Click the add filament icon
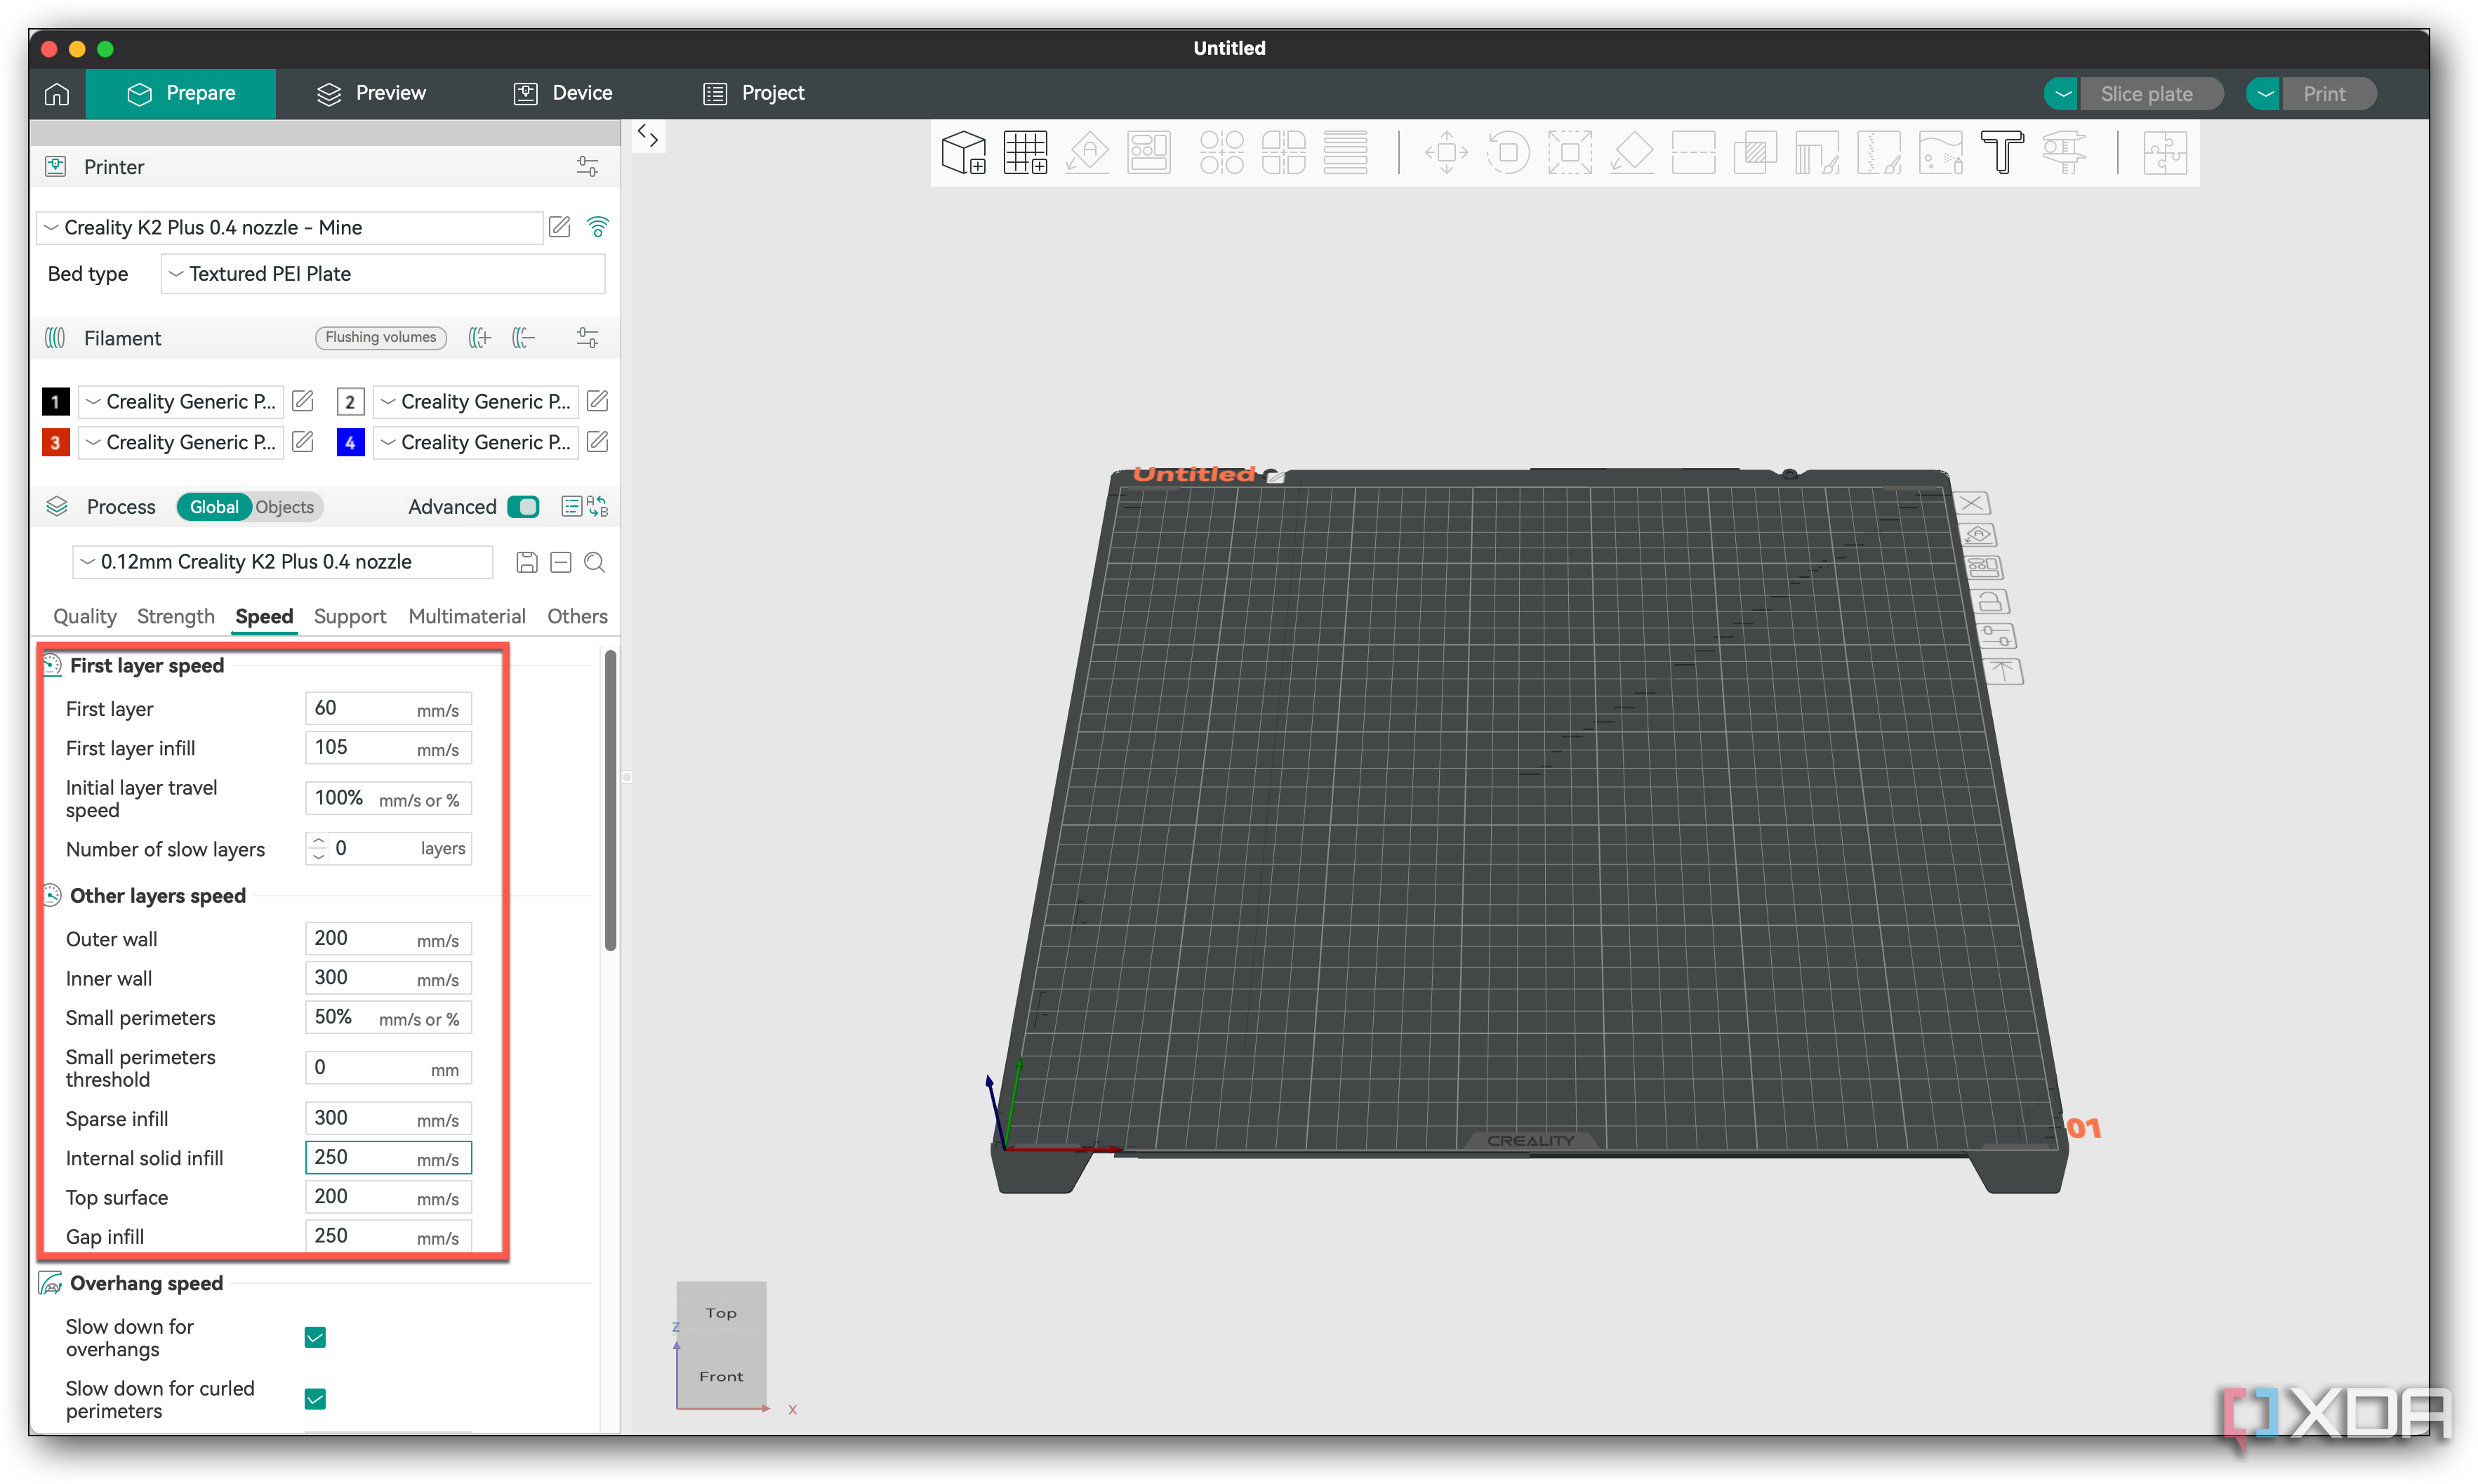2478x1484 pixels. 480,338
